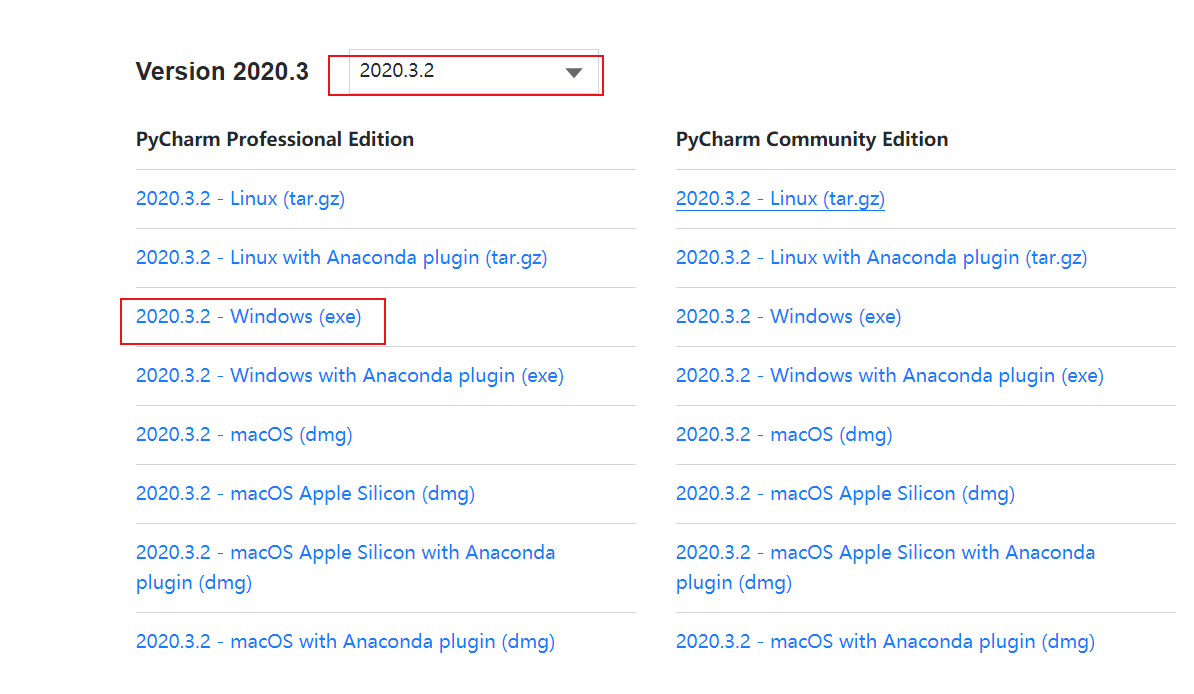Viewport: 1194px width, 694px height.
Task: Download Community Edition macOS (dmg)
Action: coord(784,435)
